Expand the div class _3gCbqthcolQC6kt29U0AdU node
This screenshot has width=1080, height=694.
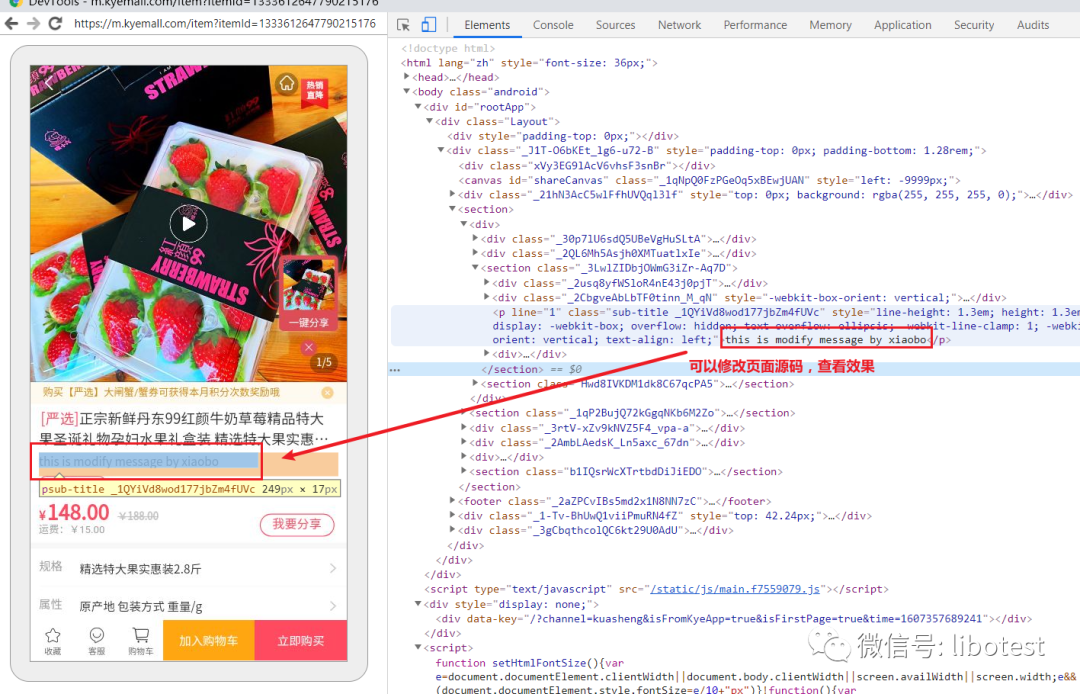pyautogui.click(x=453, y=530)
